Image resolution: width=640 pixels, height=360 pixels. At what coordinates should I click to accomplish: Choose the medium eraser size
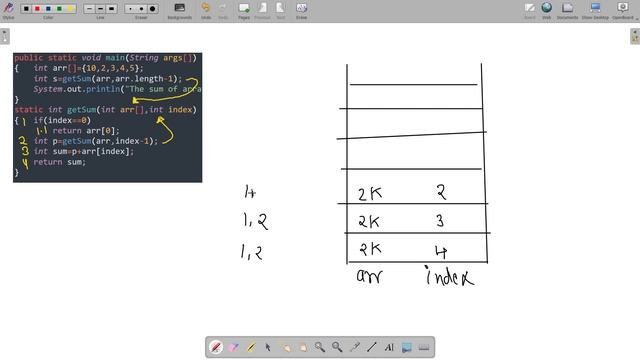click(x=142, y=9)
